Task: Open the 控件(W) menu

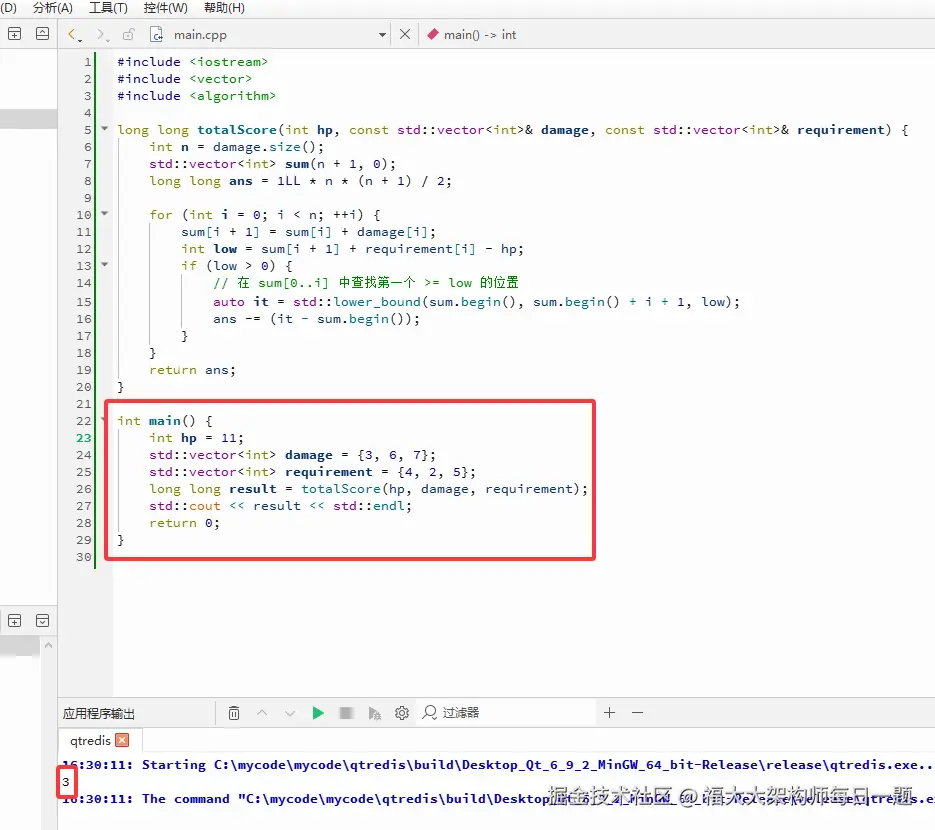Action: point(165,8)
